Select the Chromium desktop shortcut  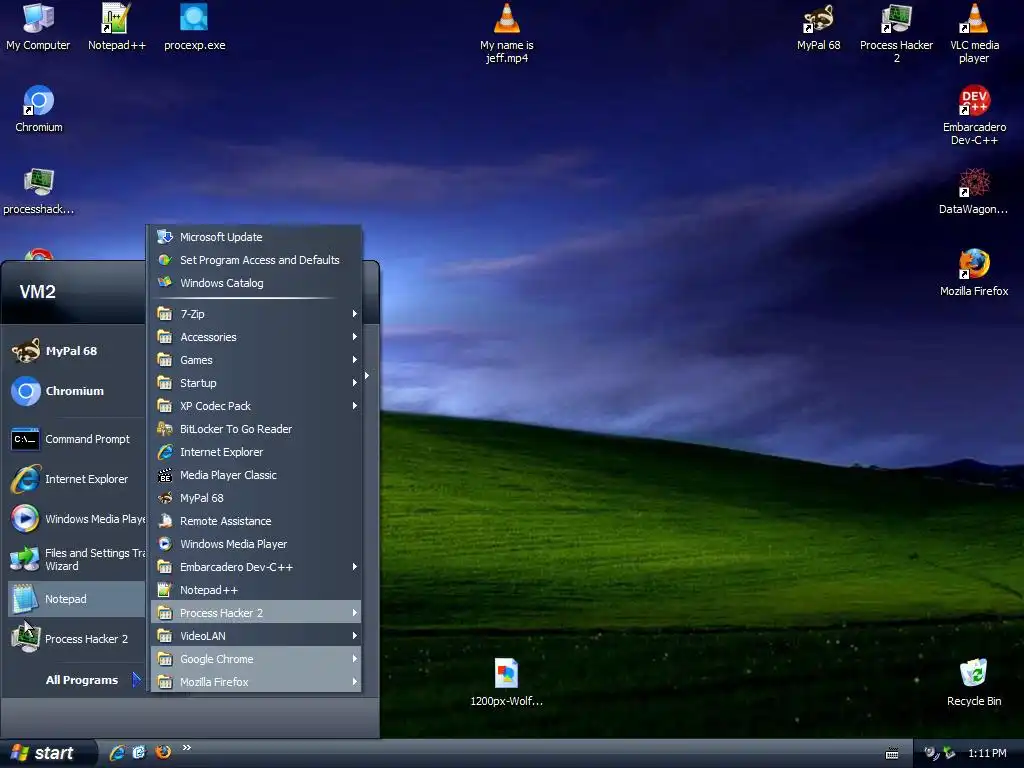point(39,110)
